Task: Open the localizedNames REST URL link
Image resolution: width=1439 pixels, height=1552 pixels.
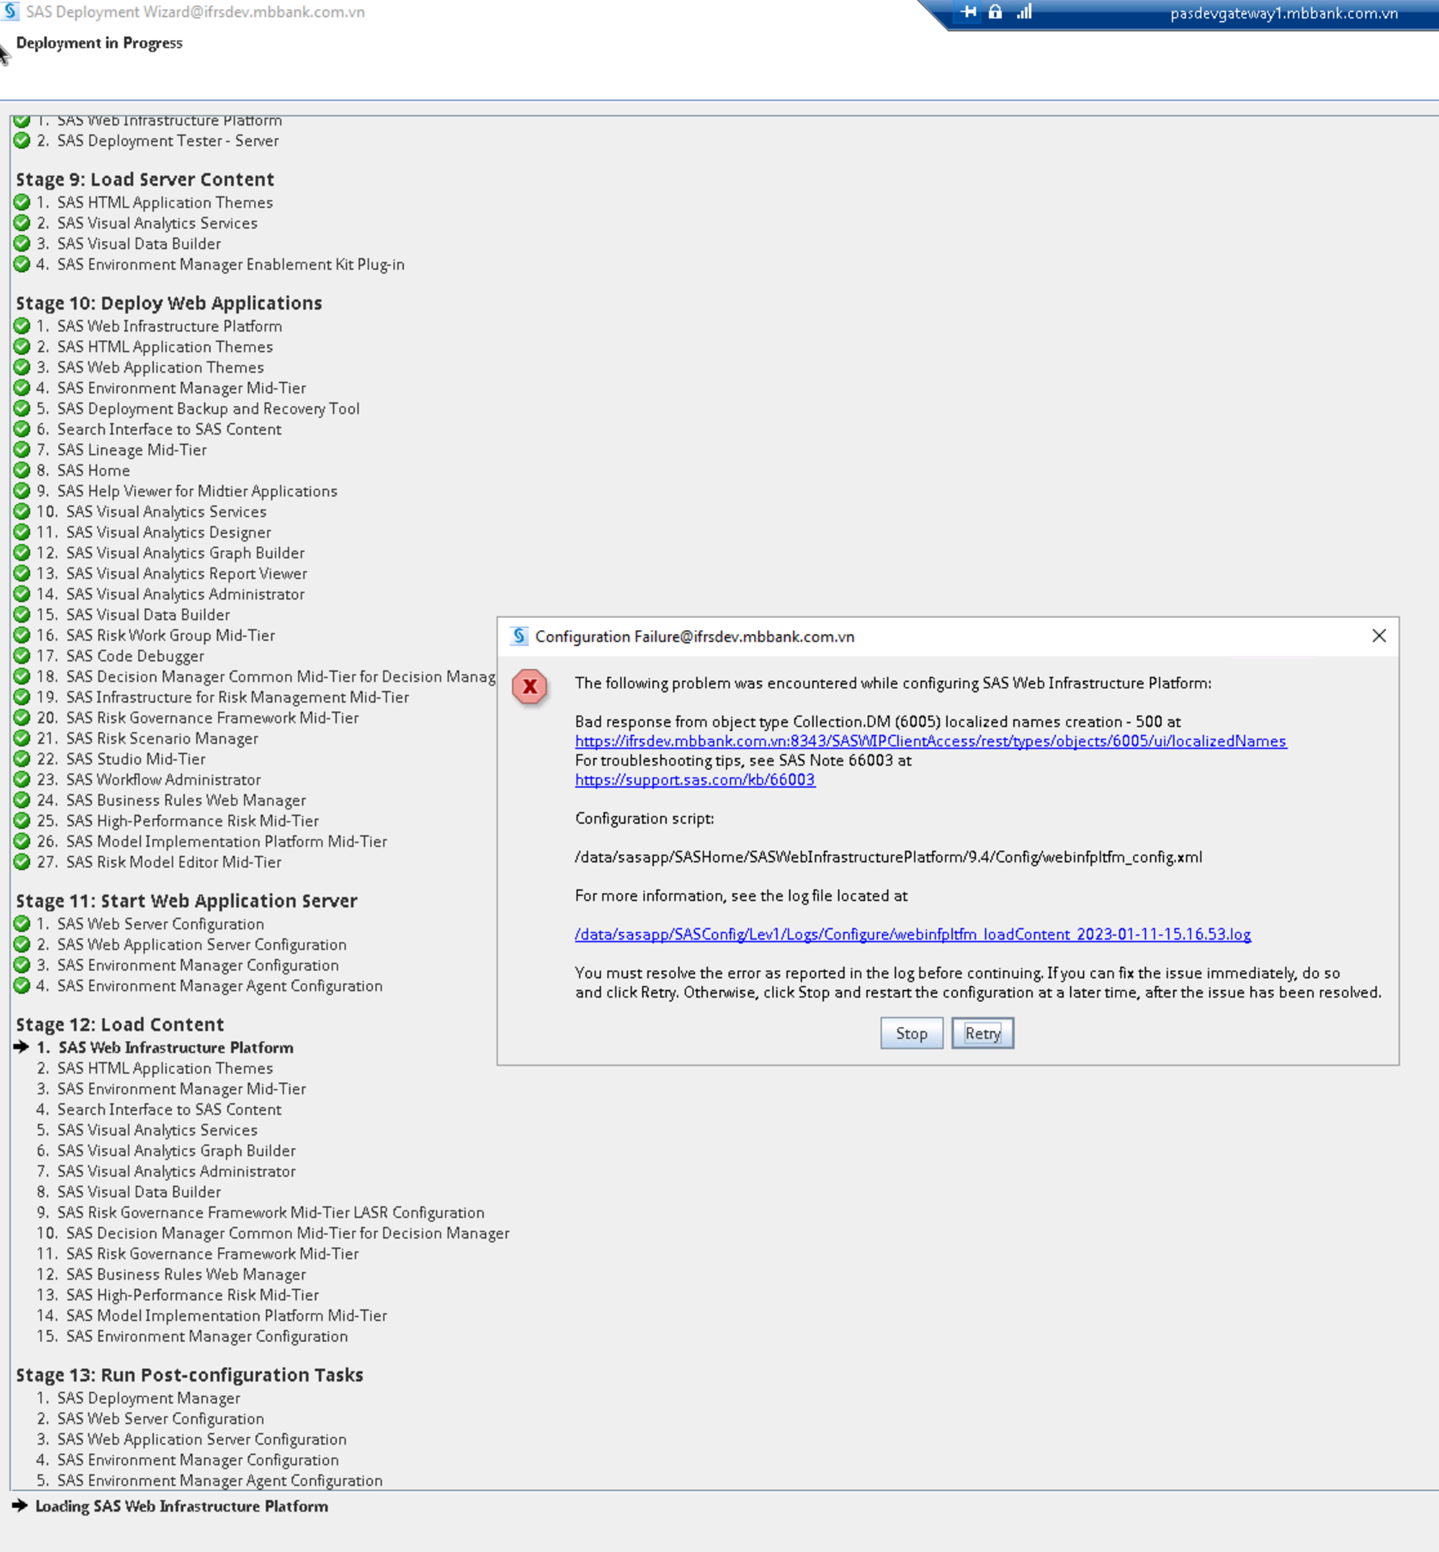Action: [931, 741]
